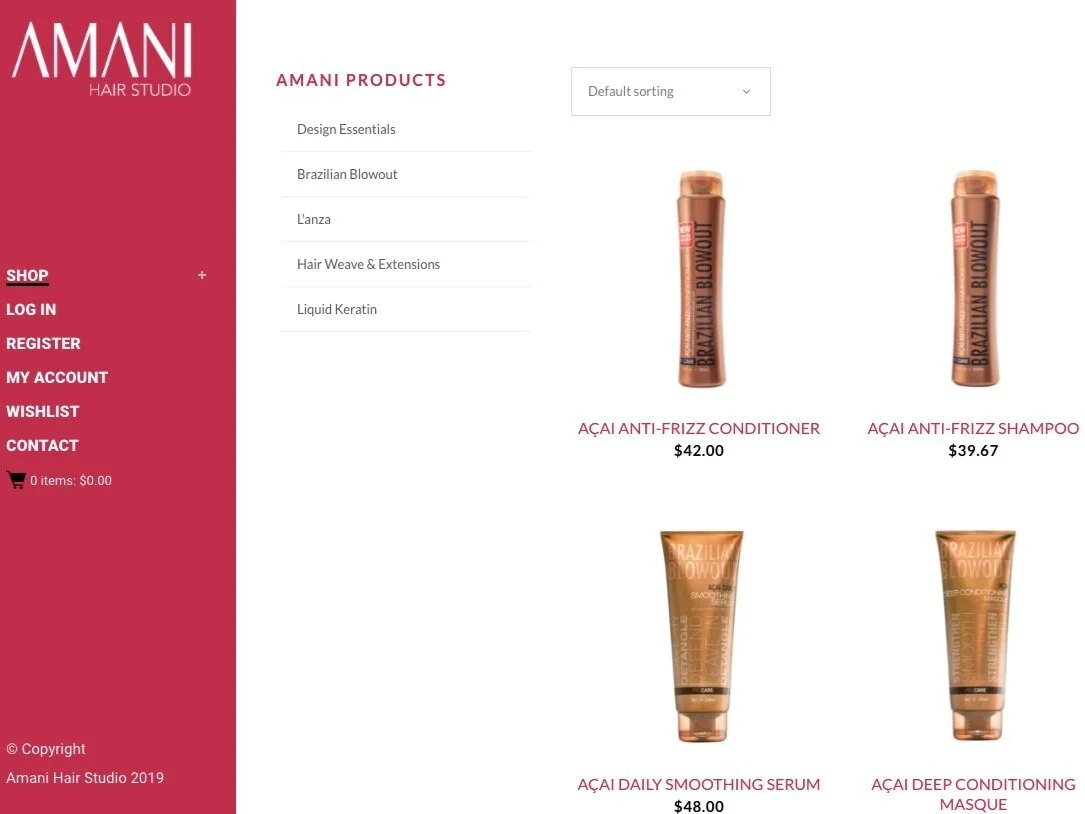Open the shopping cart icon
The width and height of the screenshot is (1085, 814).
(16, 480)
